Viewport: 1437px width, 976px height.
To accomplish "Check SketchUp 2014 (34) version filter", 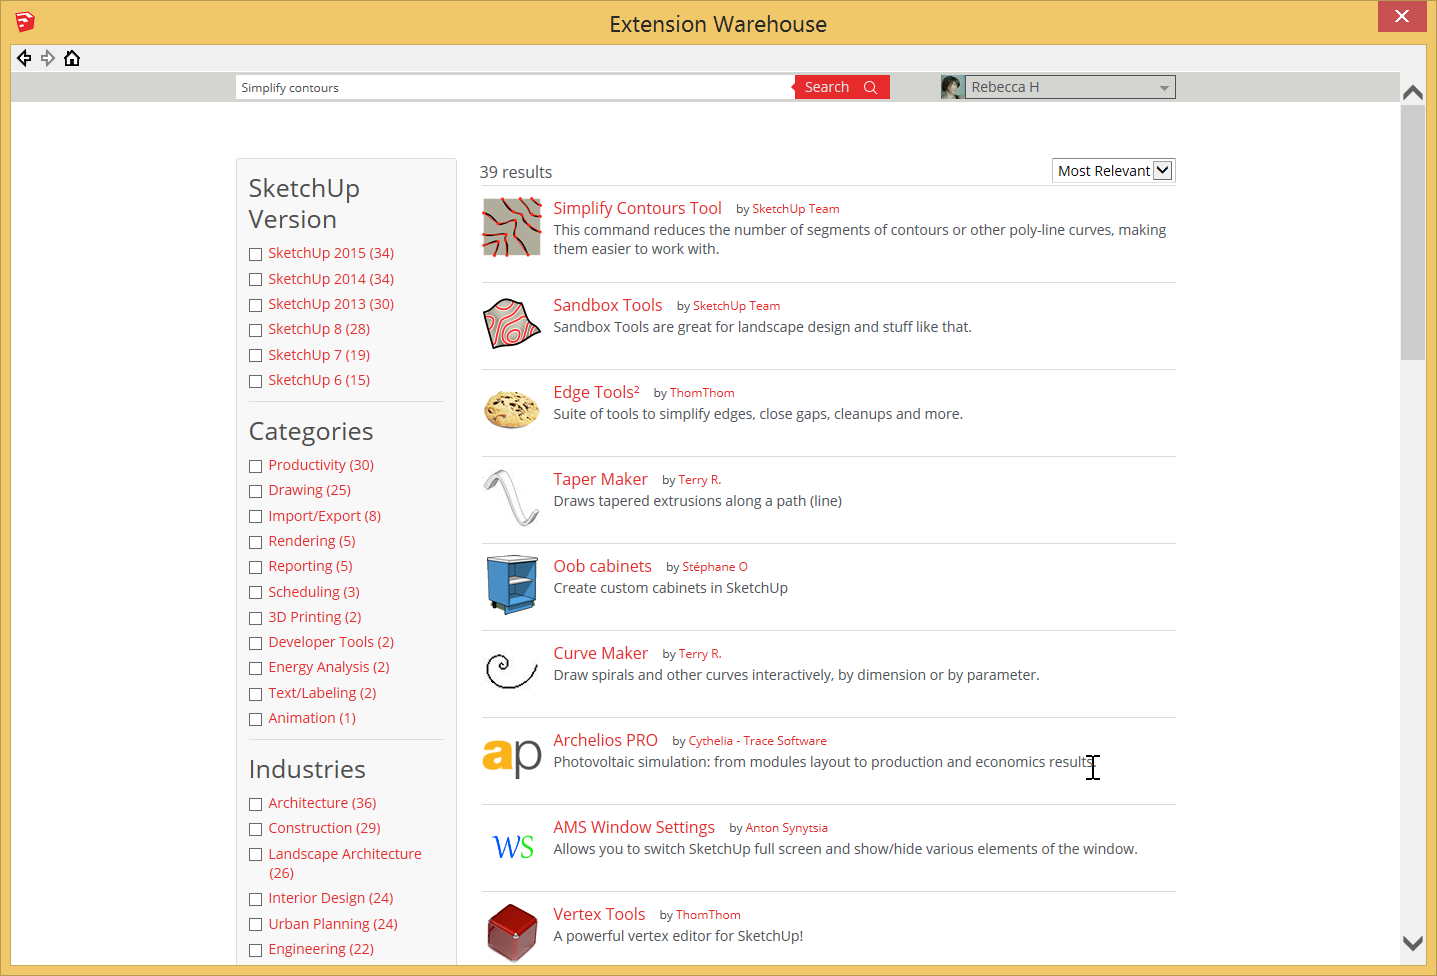I will click(x=256, y=280).
